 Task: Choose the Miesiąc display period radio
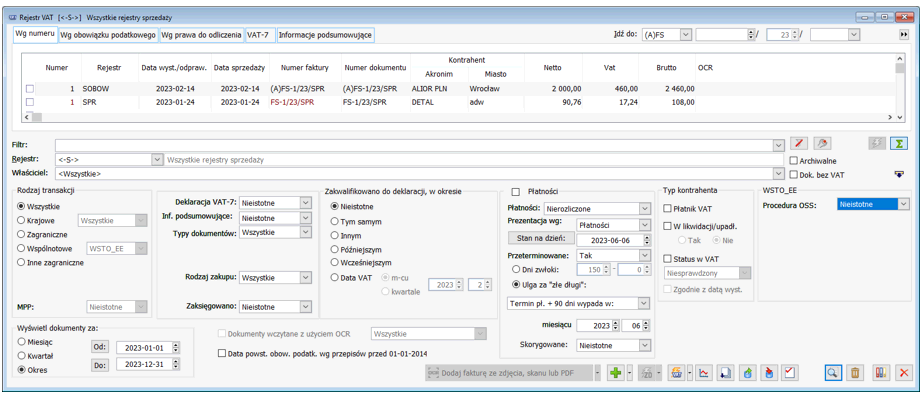pos(22,342)
